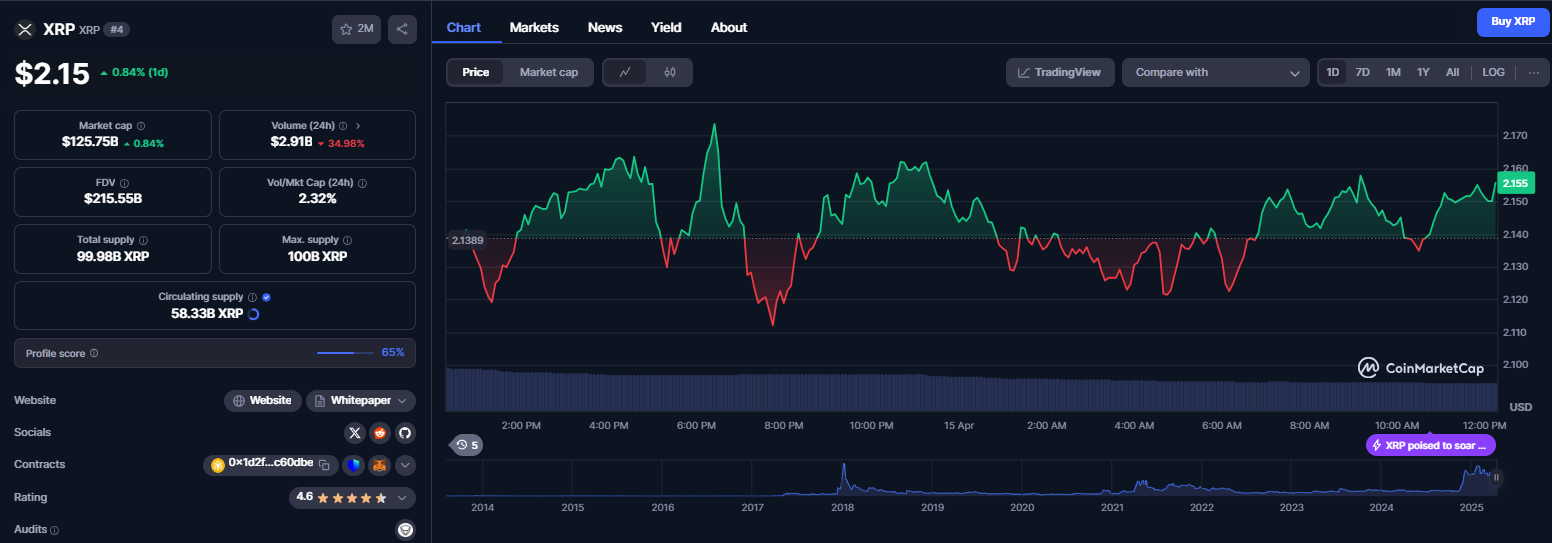Viewport: 1552px width, 543px height.
Task: Click the $2.15 current price heading
Action: point(52,73)
